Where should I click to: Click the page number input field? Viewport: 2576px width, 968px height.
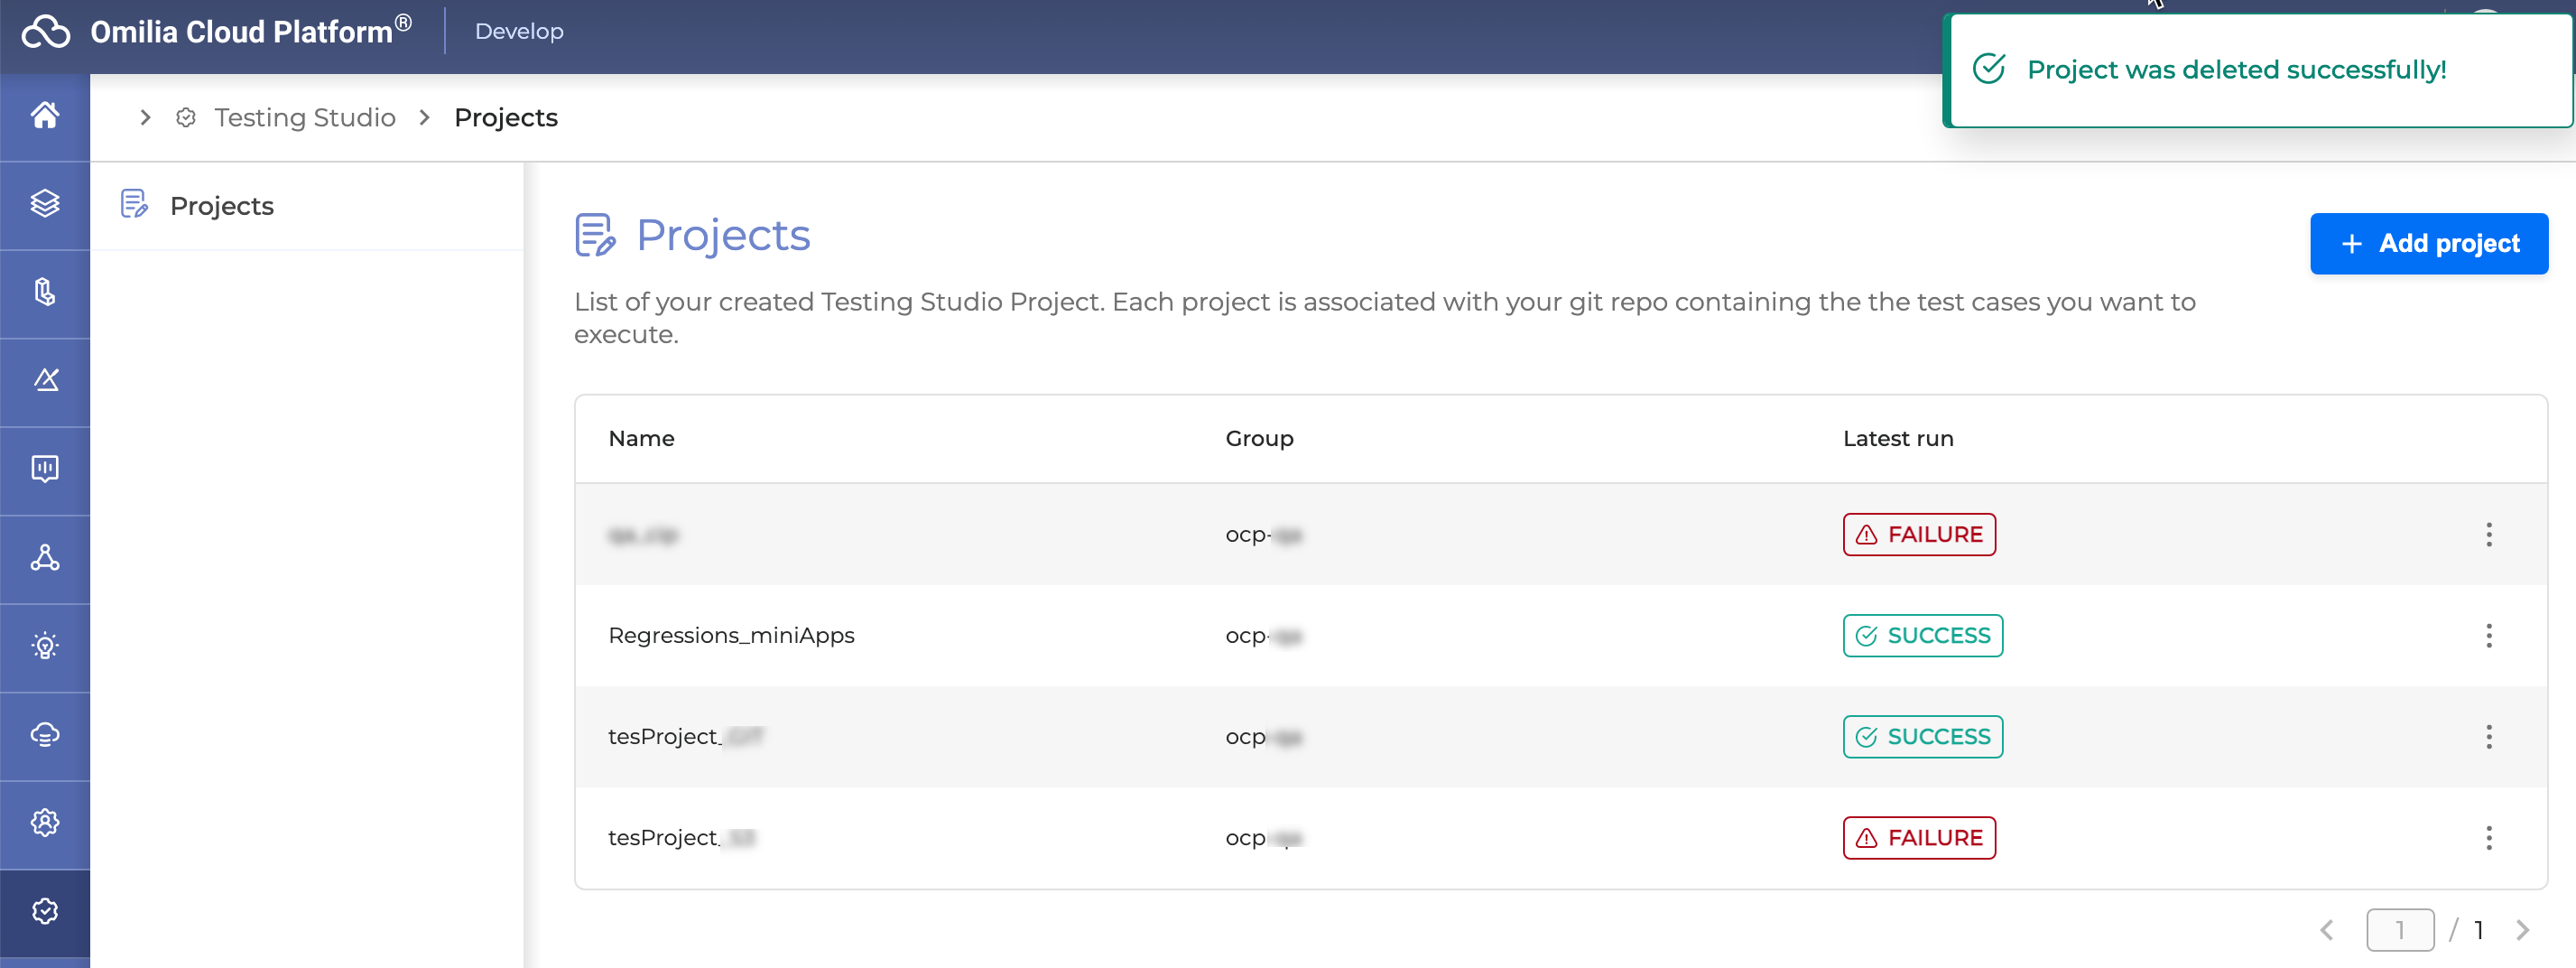pos(2399,930)
